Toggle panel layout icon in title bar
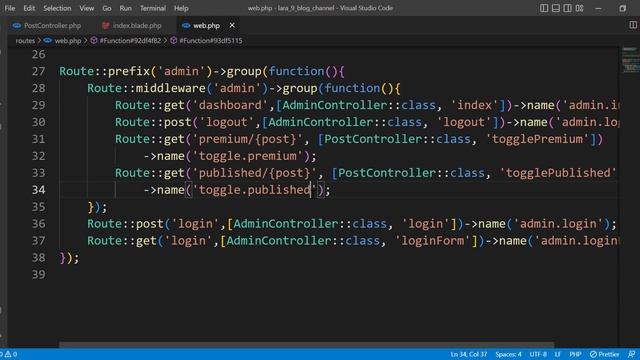 pyautogui.click(x=556, y=8)
